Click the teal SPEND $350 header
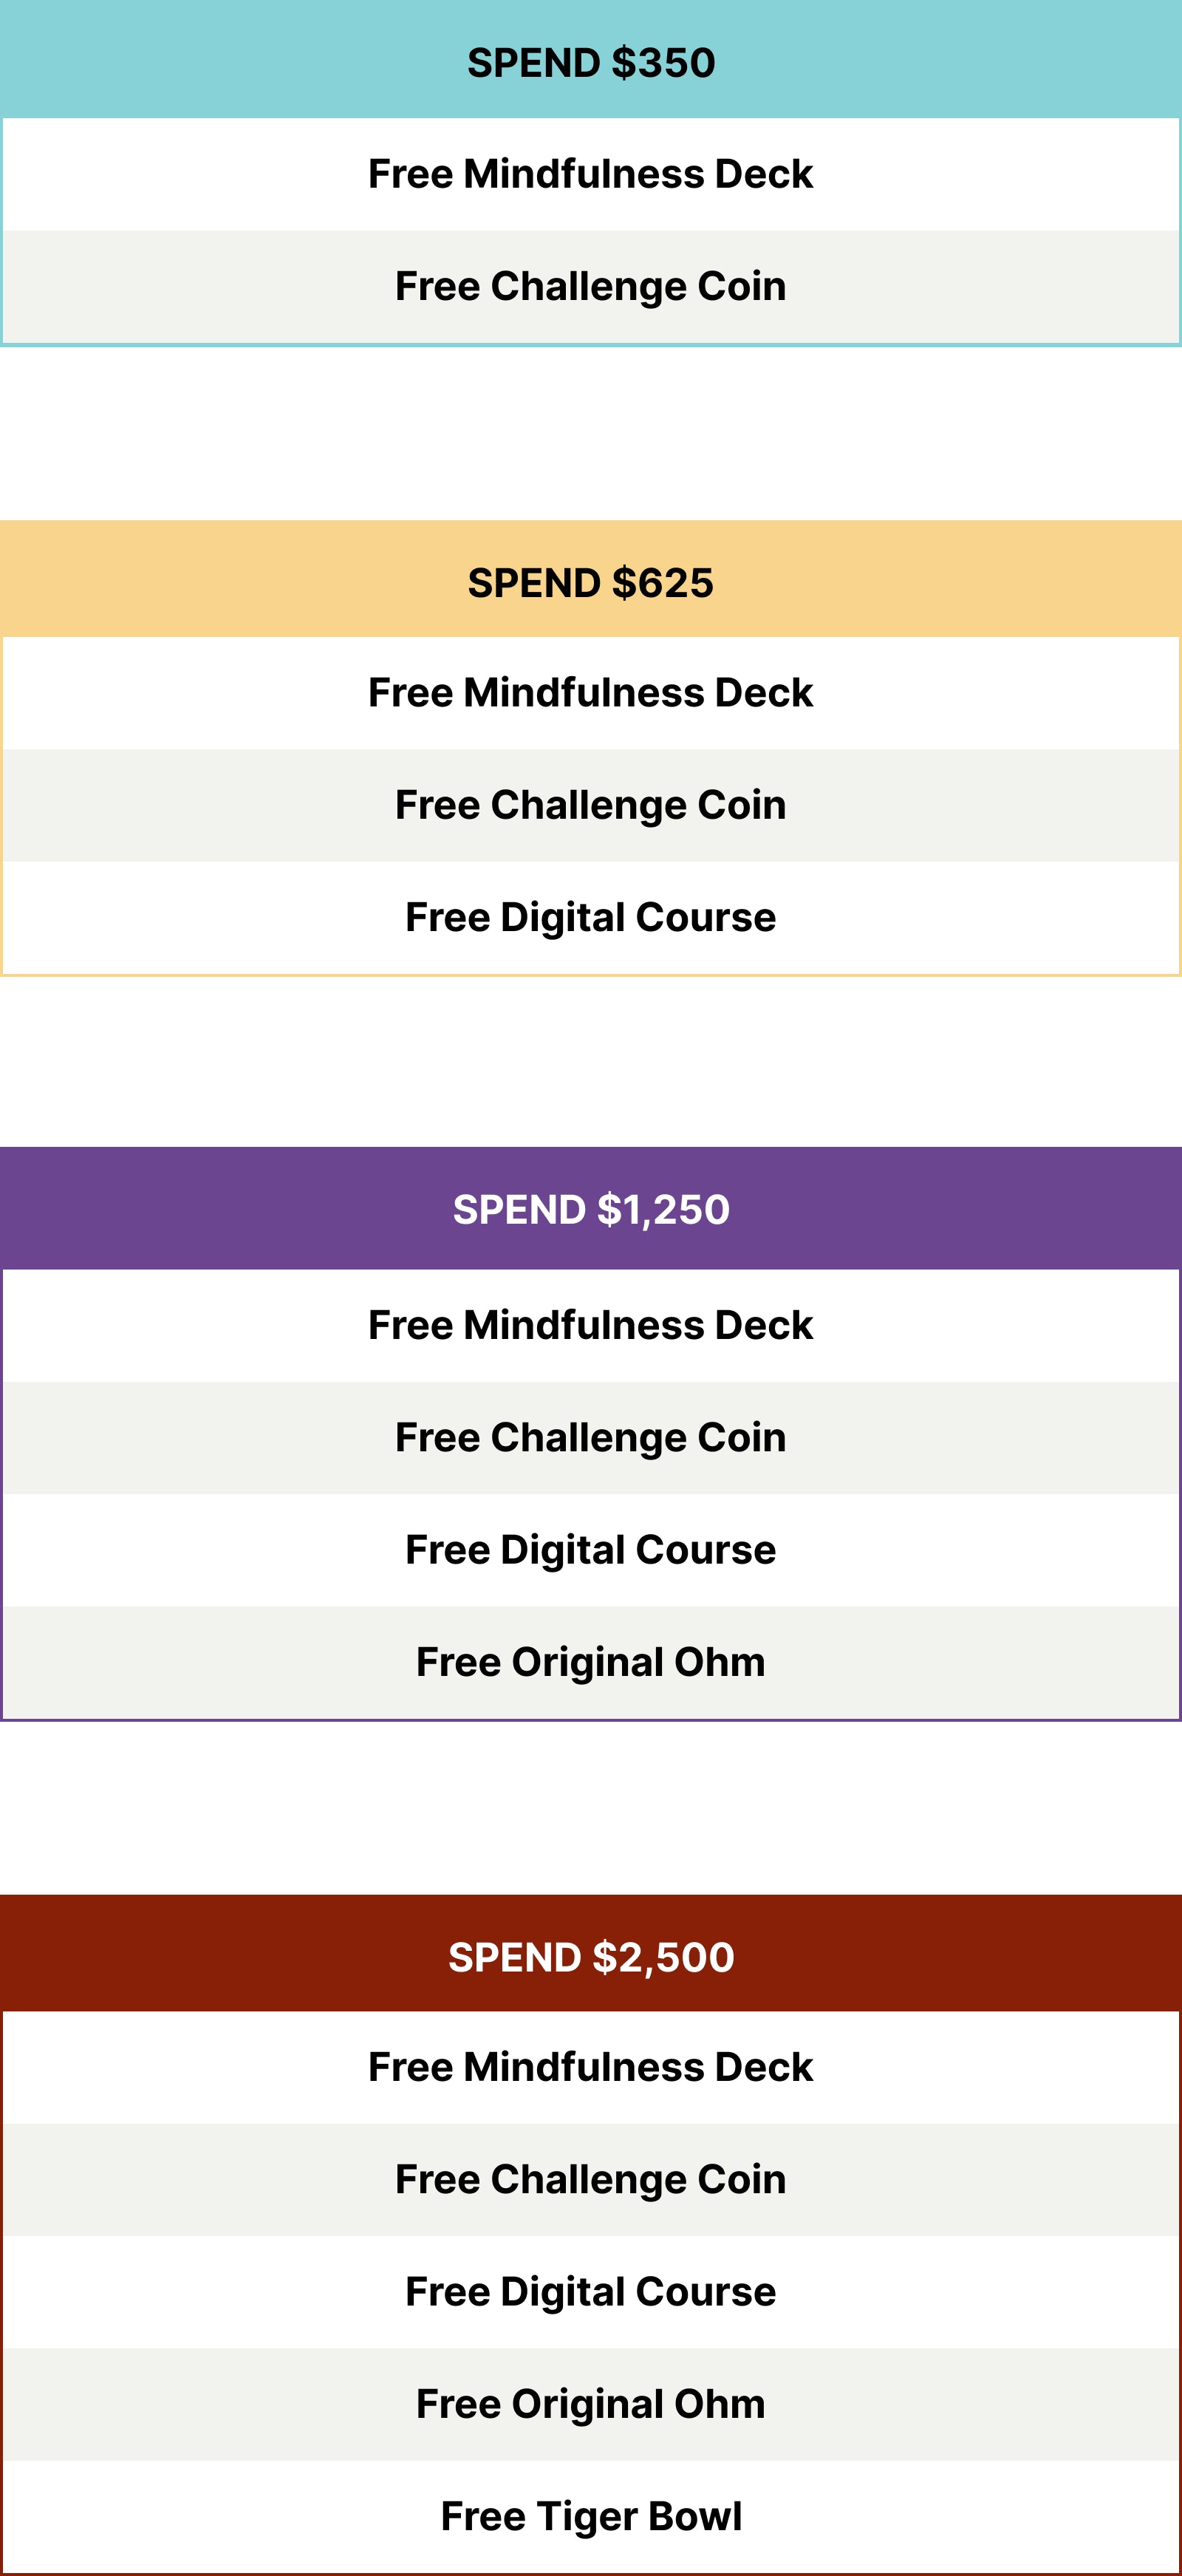1182x2576 pixels. tap(591, 62)
